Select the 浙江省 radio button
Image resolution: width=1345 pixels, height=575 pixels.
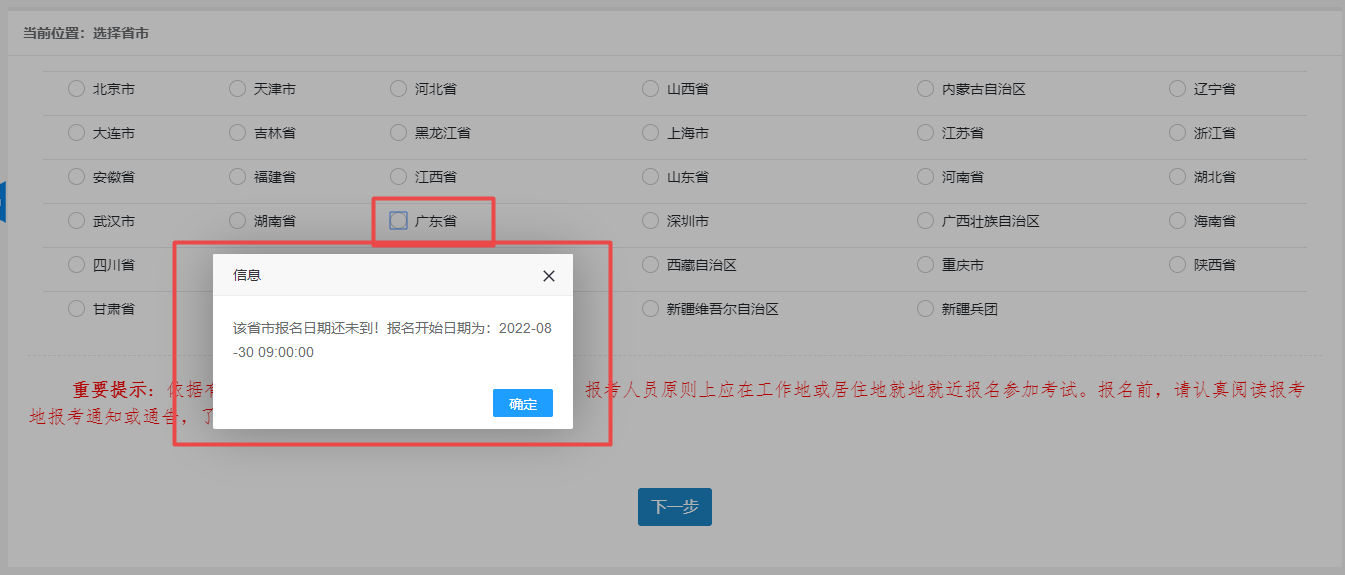(1177, 133)
